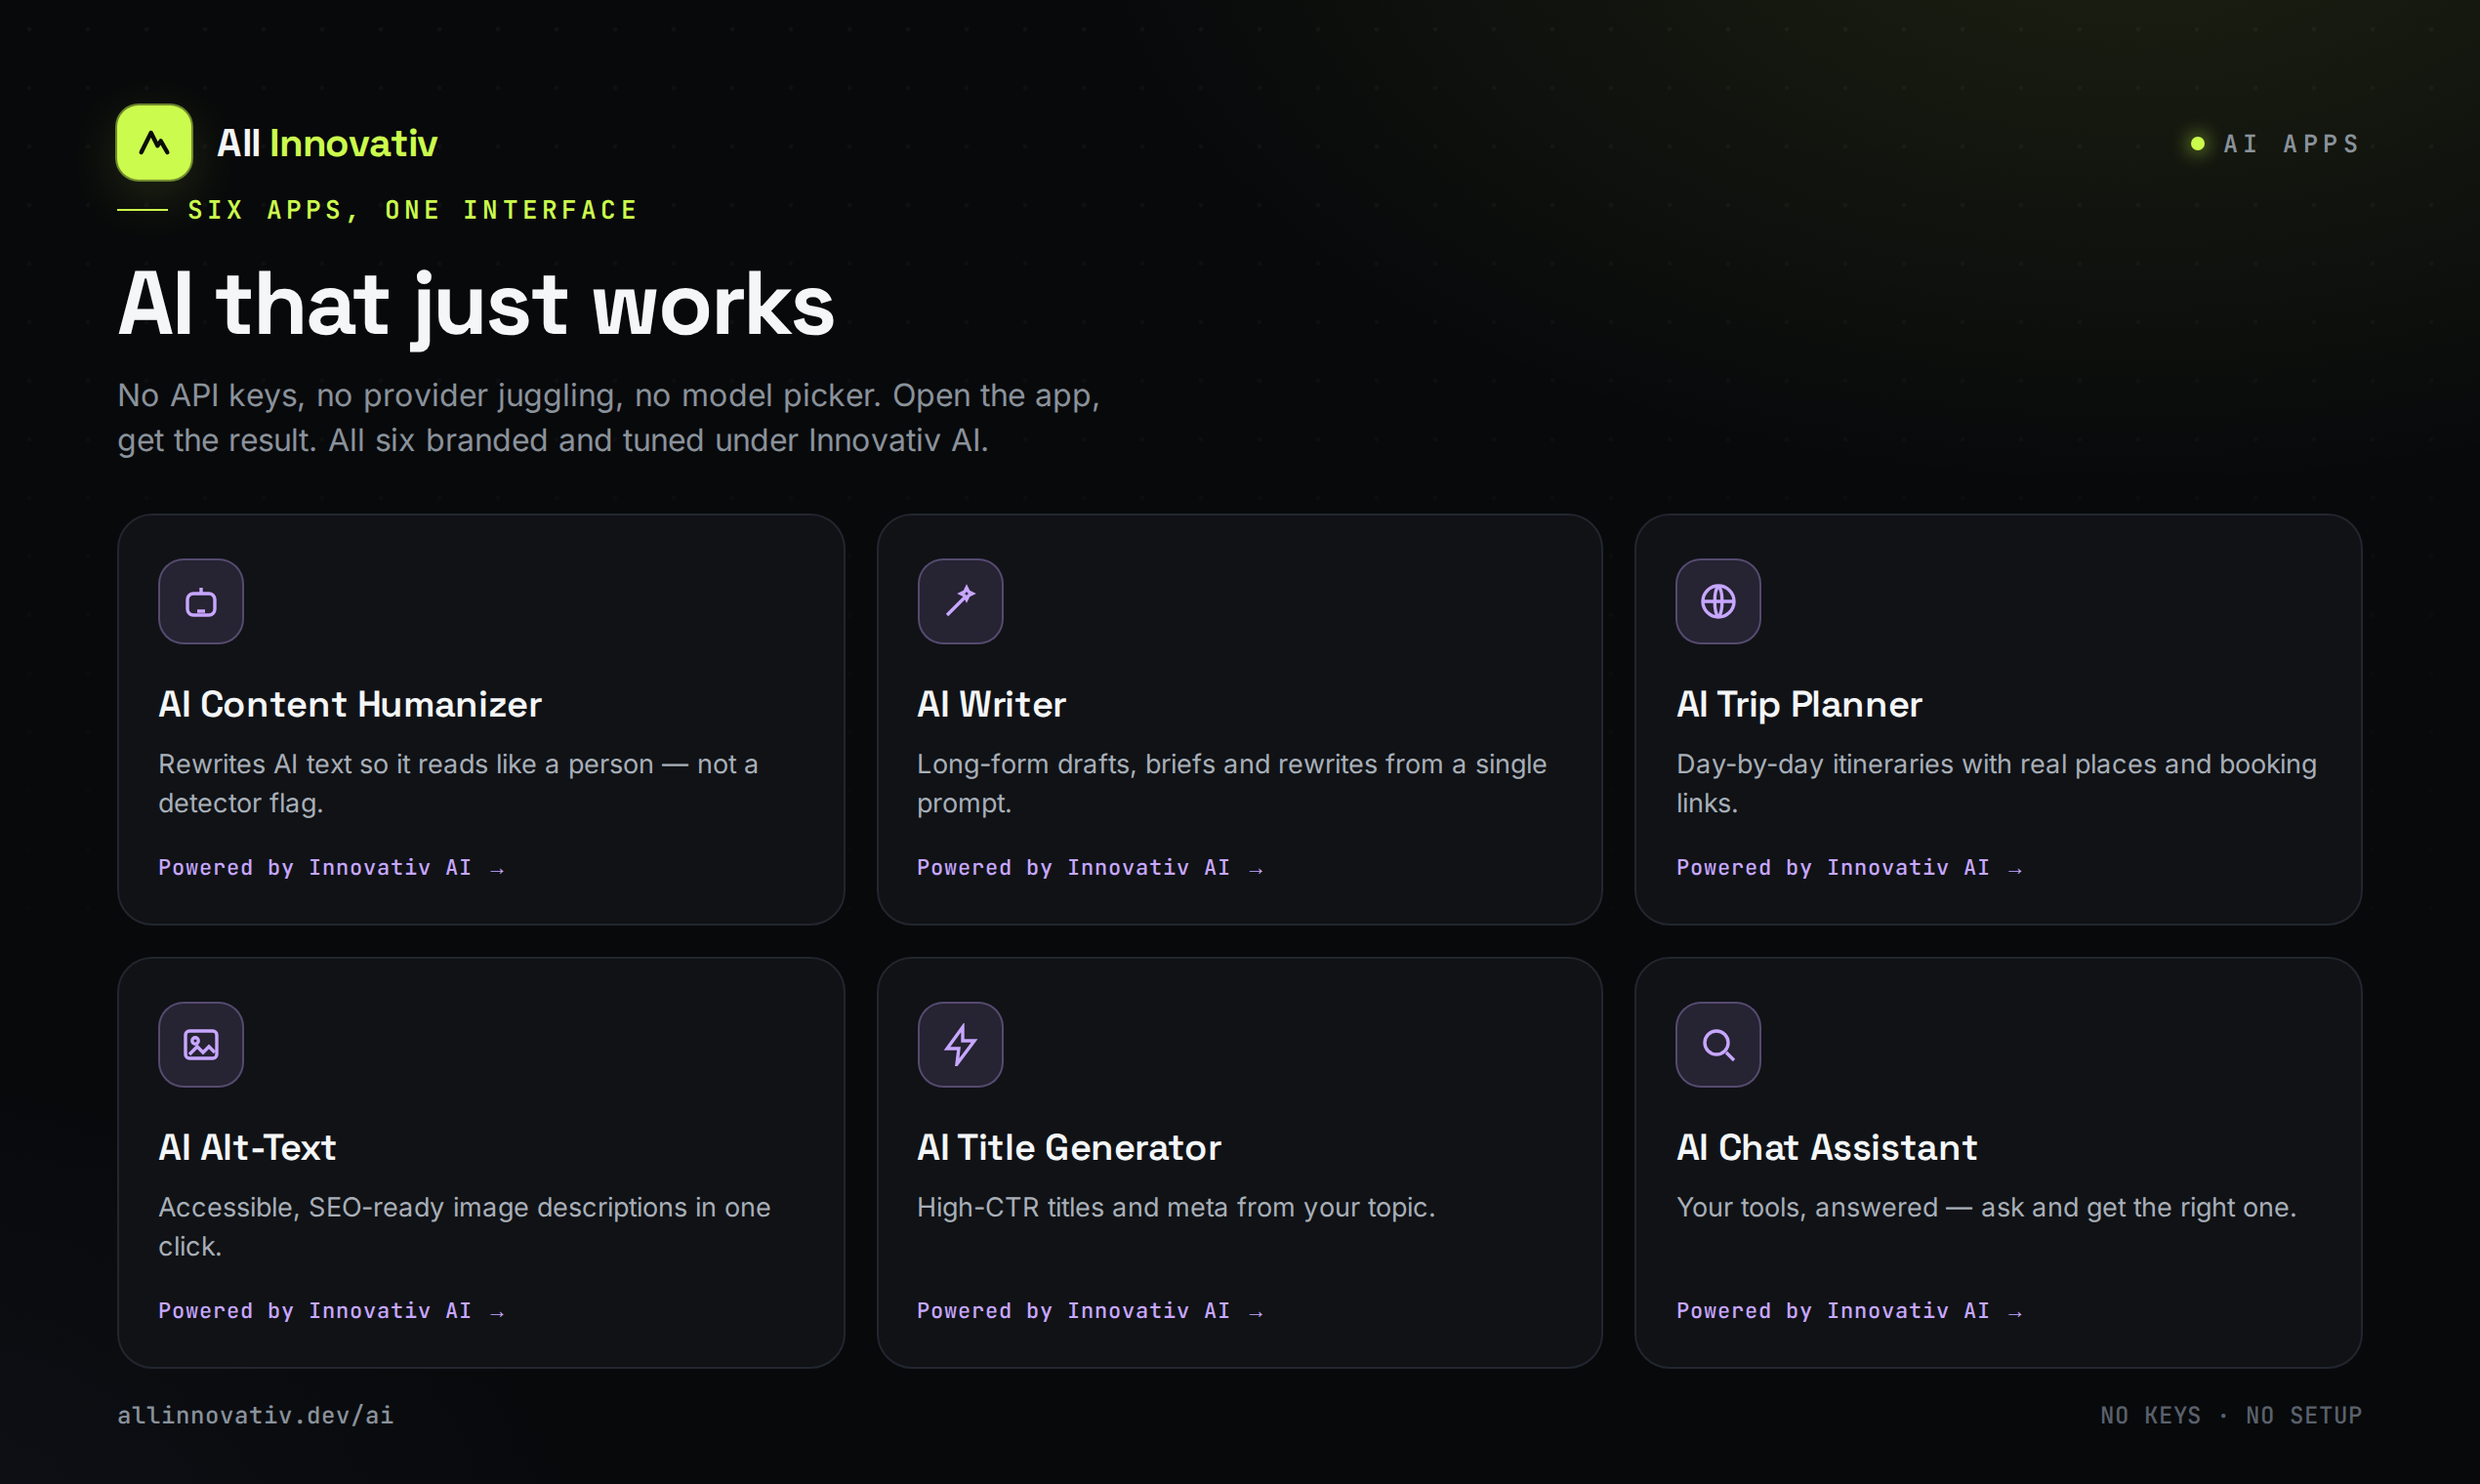Viewport: 2480px width, 1484px height.
Task: Open the AI Trip Planner card title
Action: click(x=1799, y=704)
